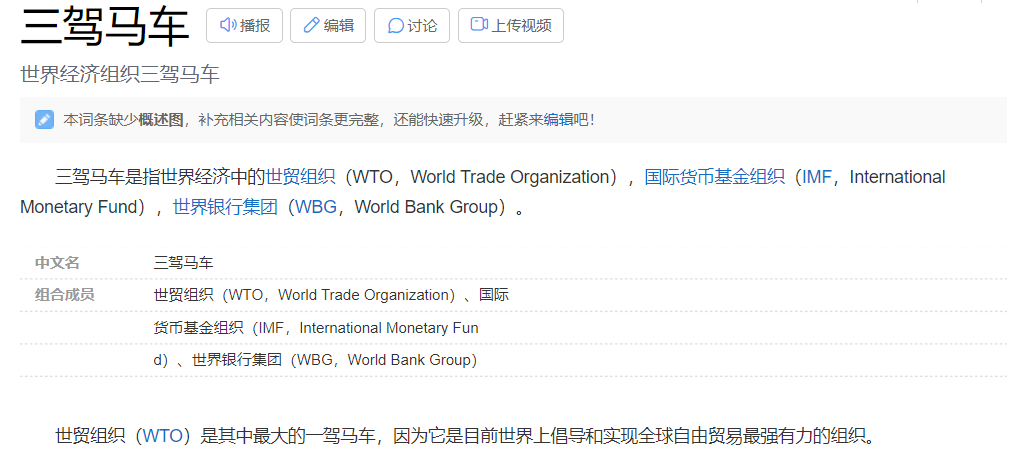Click the 组合成员 label in the info table
This screenshot has width=1023, height=460.
pyautogui.click(x=65, y=295)
